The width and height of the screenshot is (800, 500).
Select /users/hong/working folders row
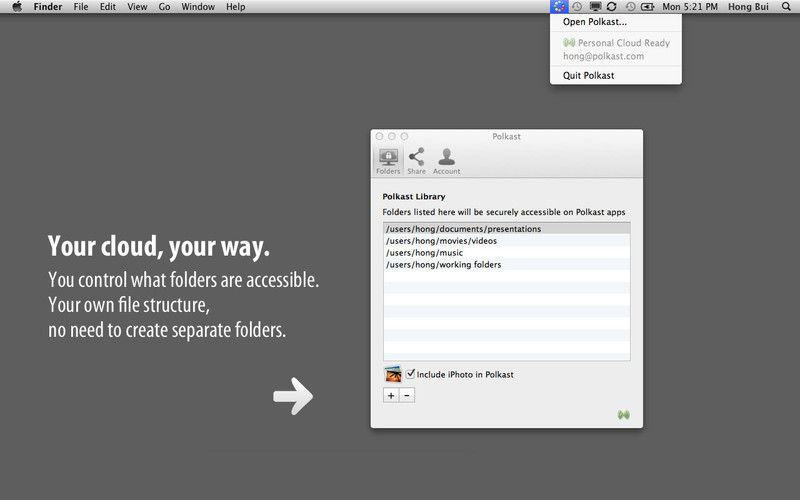click(507, 264)
